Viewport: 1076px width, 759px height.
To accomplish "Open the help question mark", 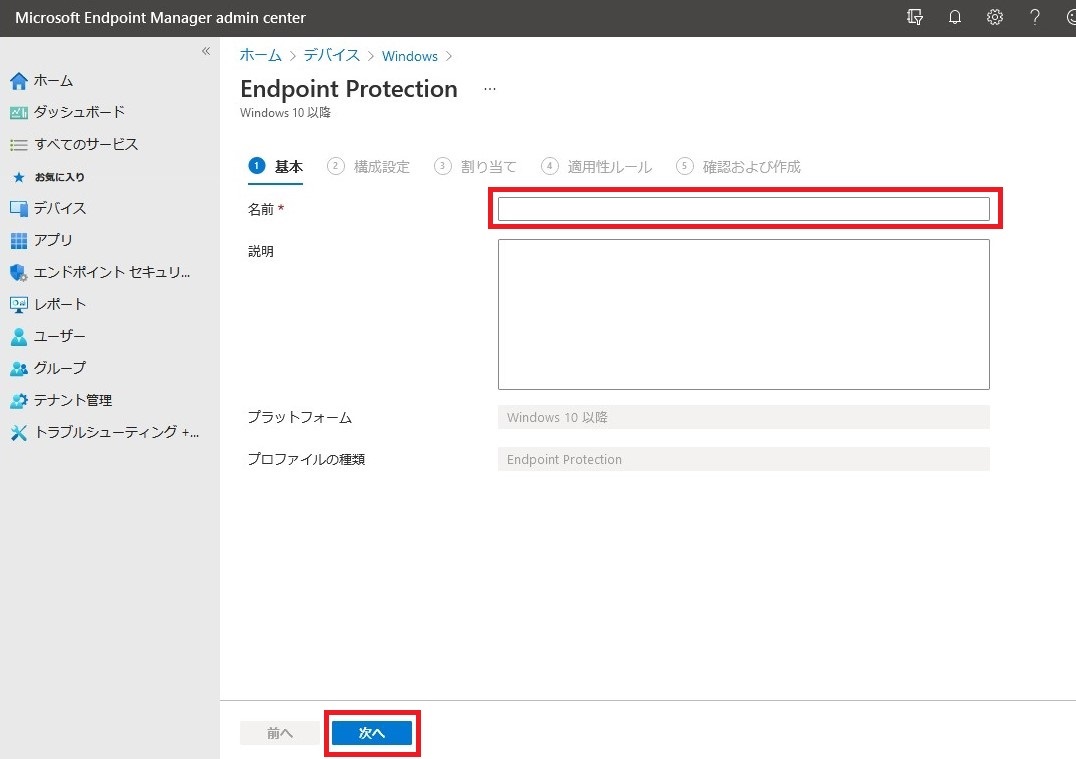I will [1034, 17].
